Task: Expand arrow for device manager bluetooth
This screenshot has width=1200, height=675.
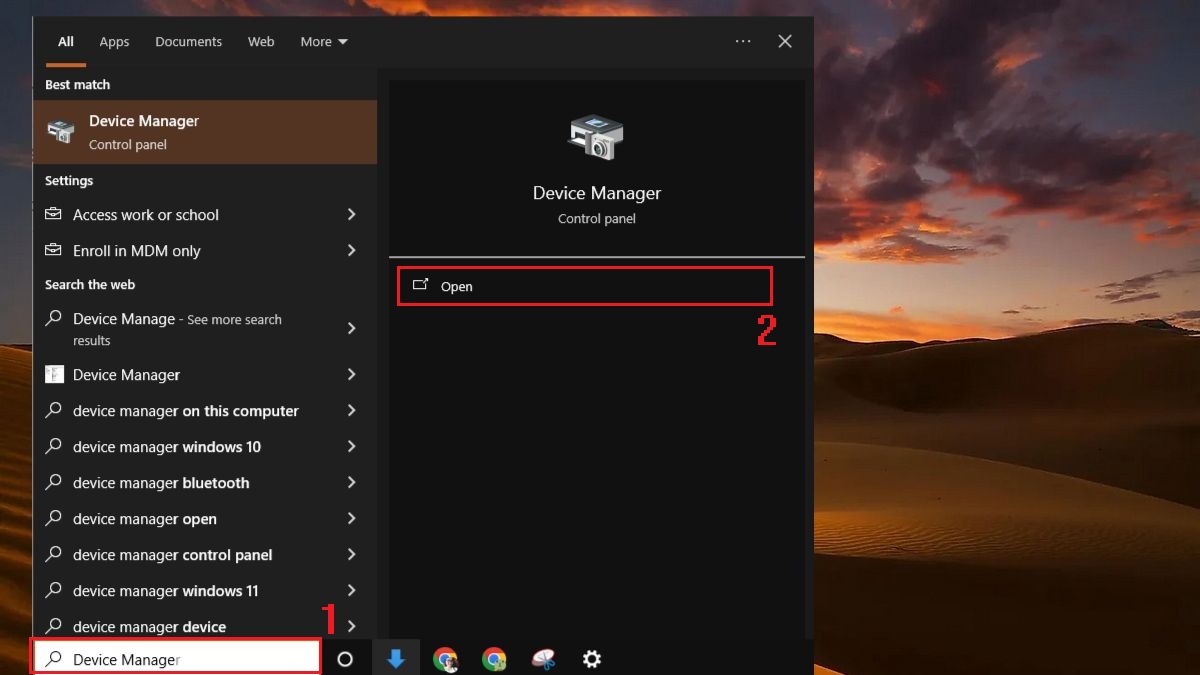Action: 351,483
